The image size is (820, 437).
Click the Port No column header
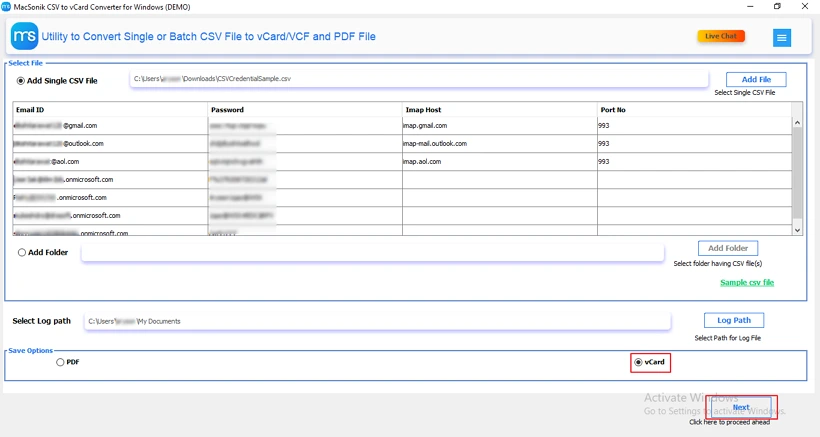694,110
